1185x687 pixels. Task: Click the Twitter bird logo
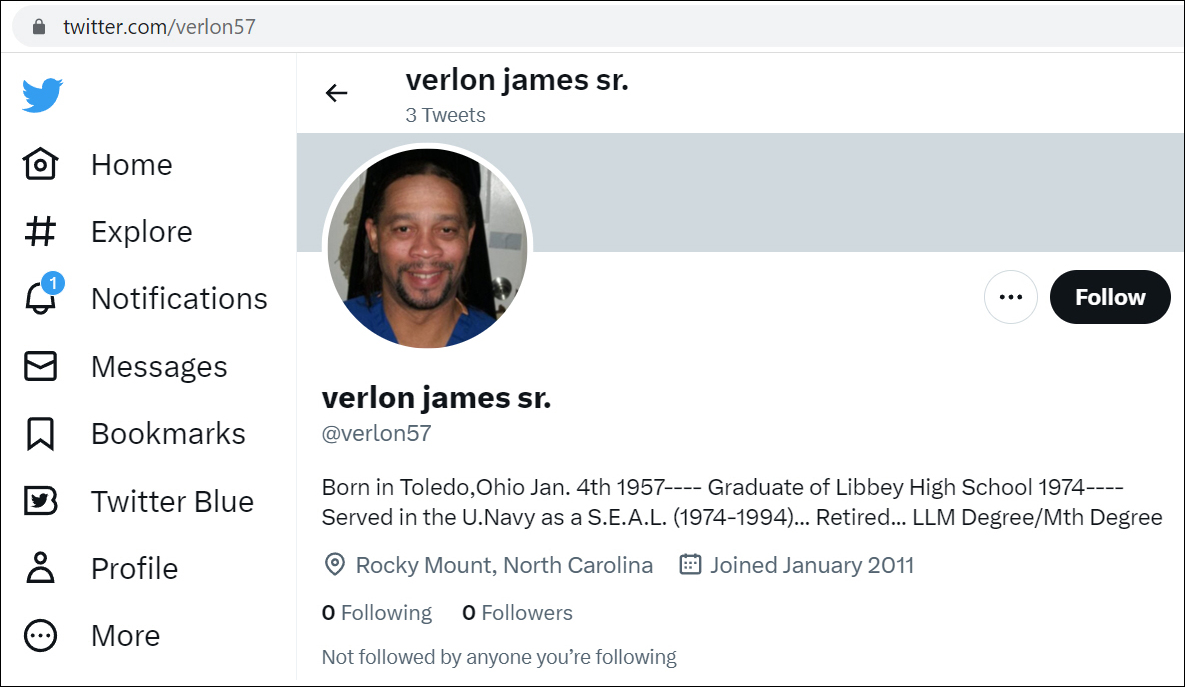point(43,96)
